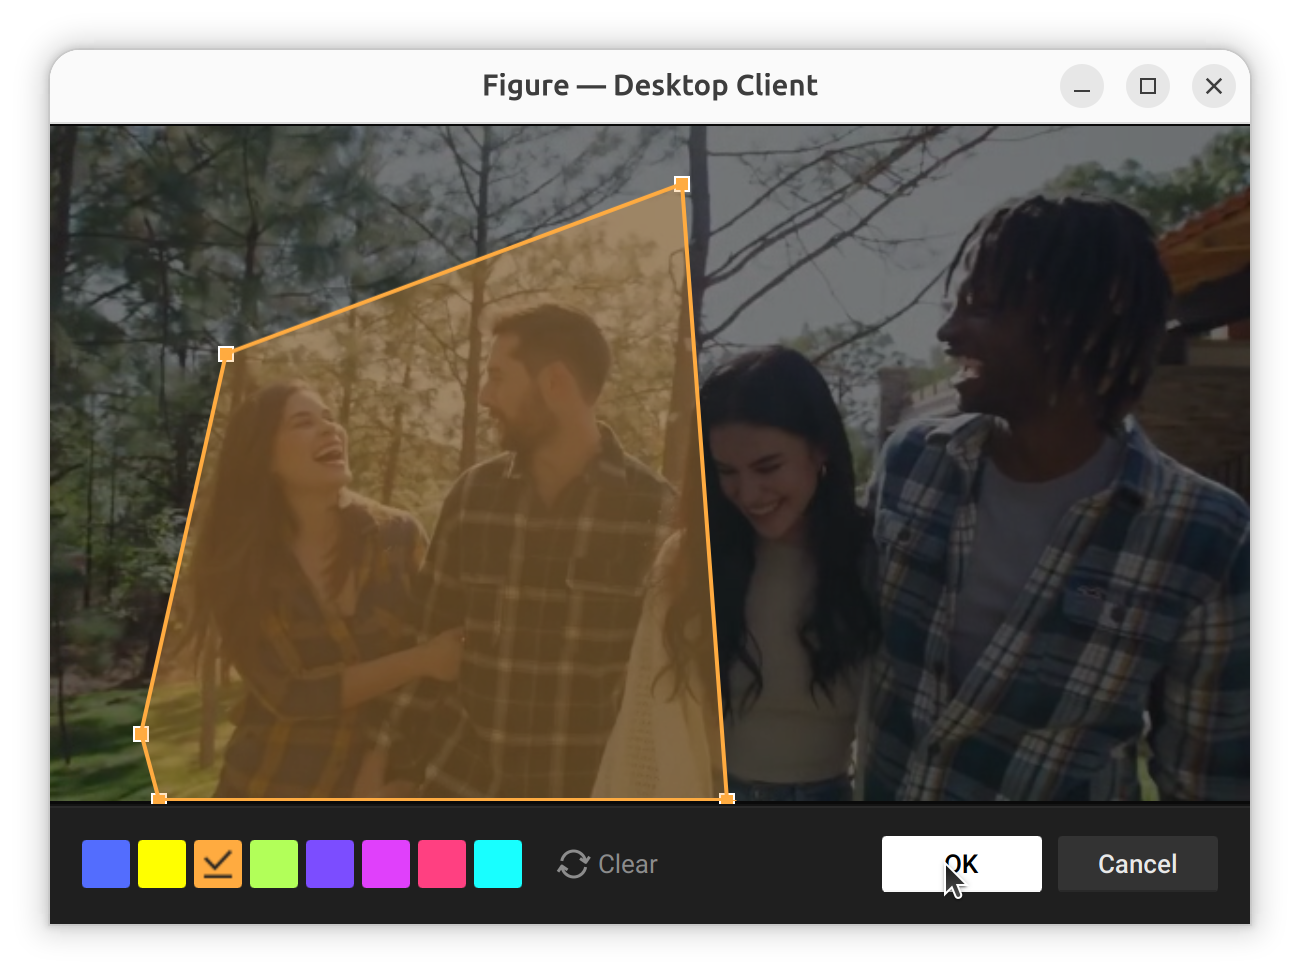Pick the pink-red color swatch
Viewport: 1300px width, 974px height.
click(442, 864)
